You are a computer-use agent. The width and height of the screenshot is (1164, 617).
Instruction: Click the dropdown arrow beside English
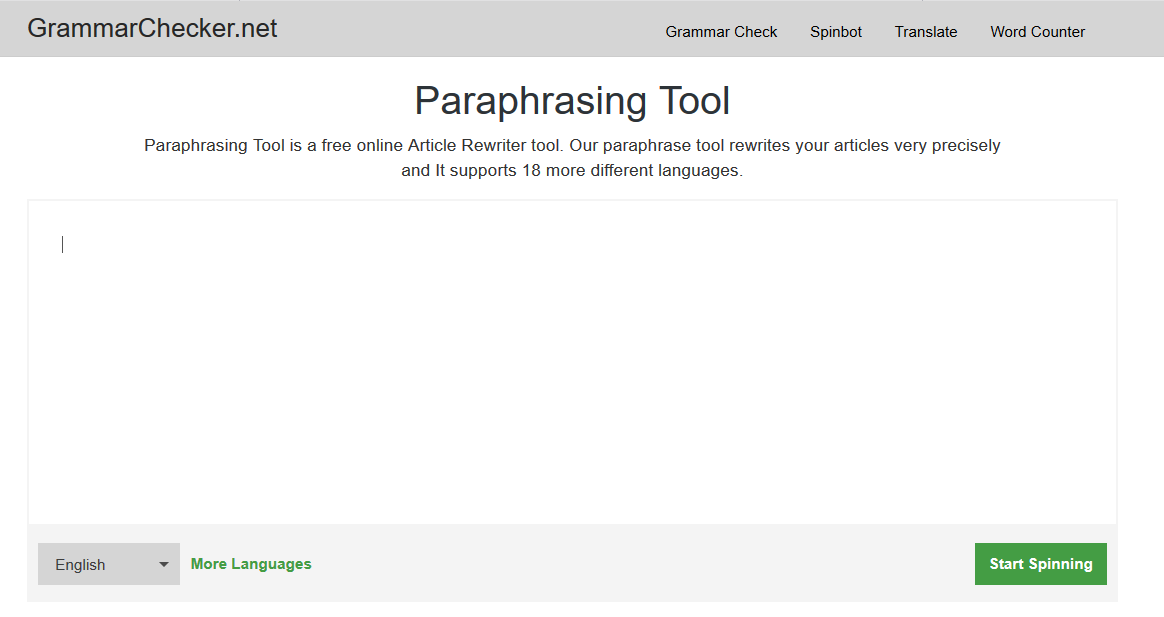pyautogui.click(x=163, y=563)
